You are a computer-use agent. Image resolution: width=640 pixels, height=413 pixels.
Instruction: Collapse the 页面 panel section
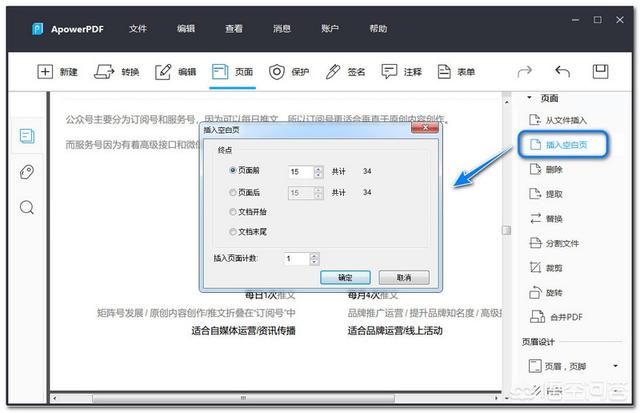[529, 98]
